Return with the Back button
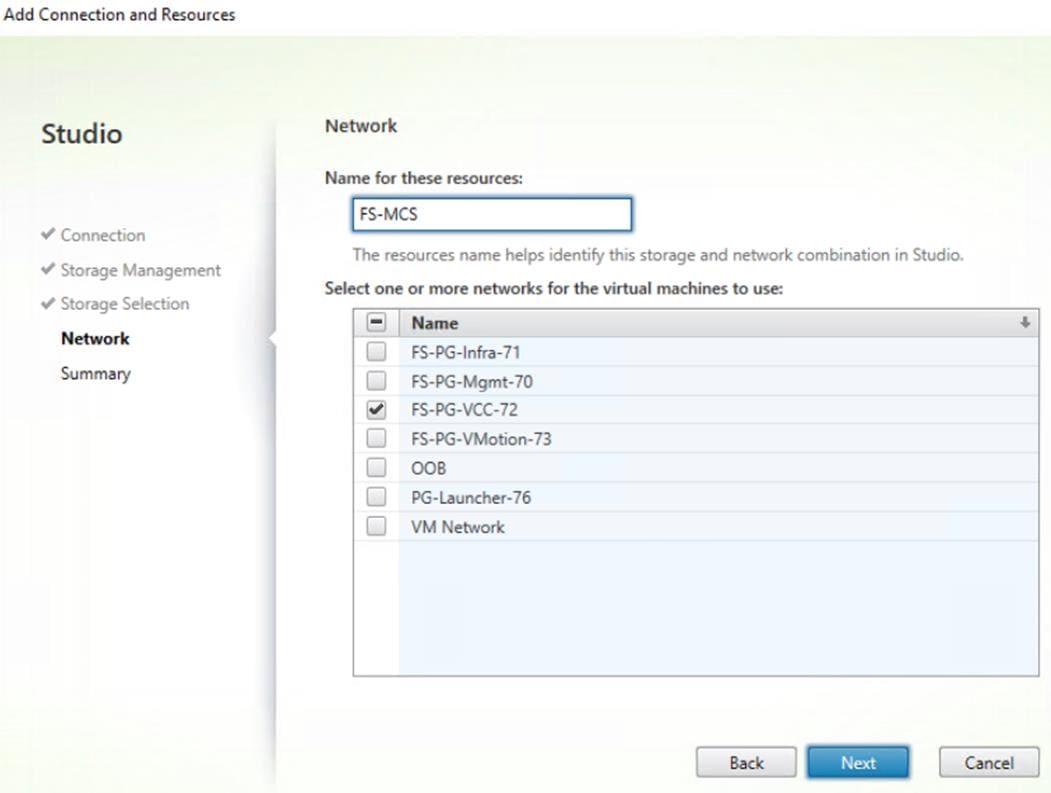Viewport: 1051px width, 793px height. [x=746, y=763]
